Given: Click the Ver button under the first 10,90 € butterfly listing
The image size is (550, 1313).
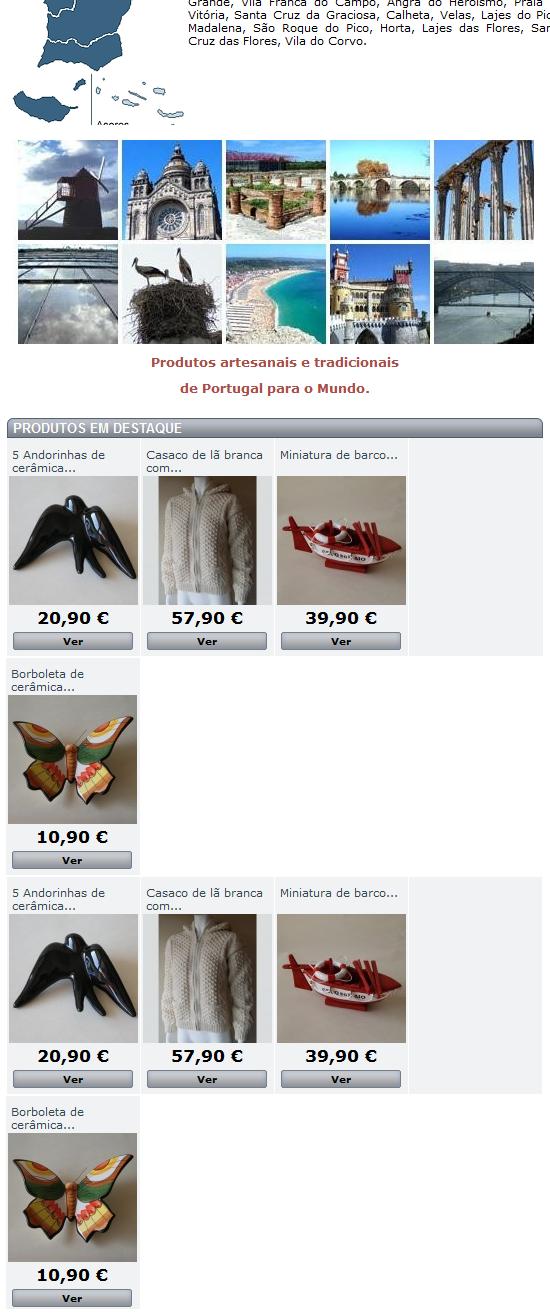Looking at the screenshot, I should [x=72, y=860].
